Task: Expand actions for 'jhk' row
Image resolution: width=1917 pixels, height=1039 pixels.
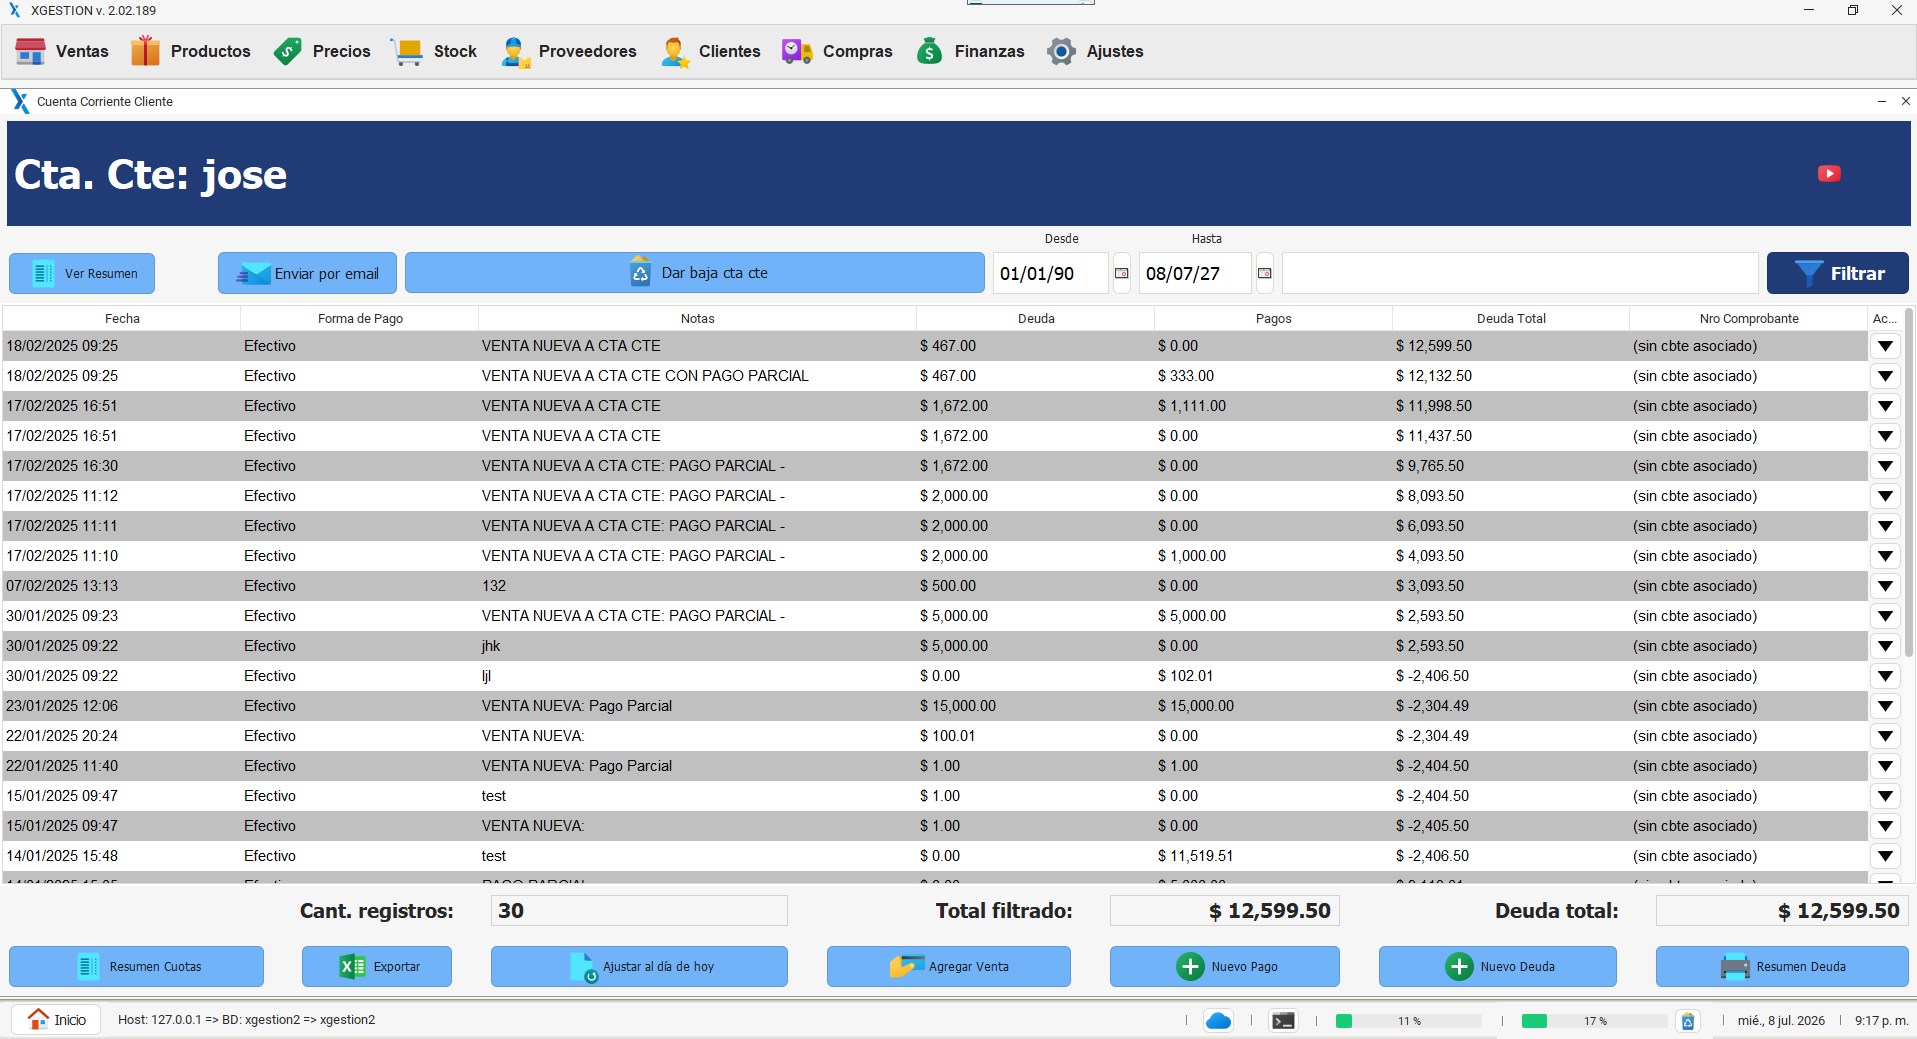Action: click(1885, 646)
